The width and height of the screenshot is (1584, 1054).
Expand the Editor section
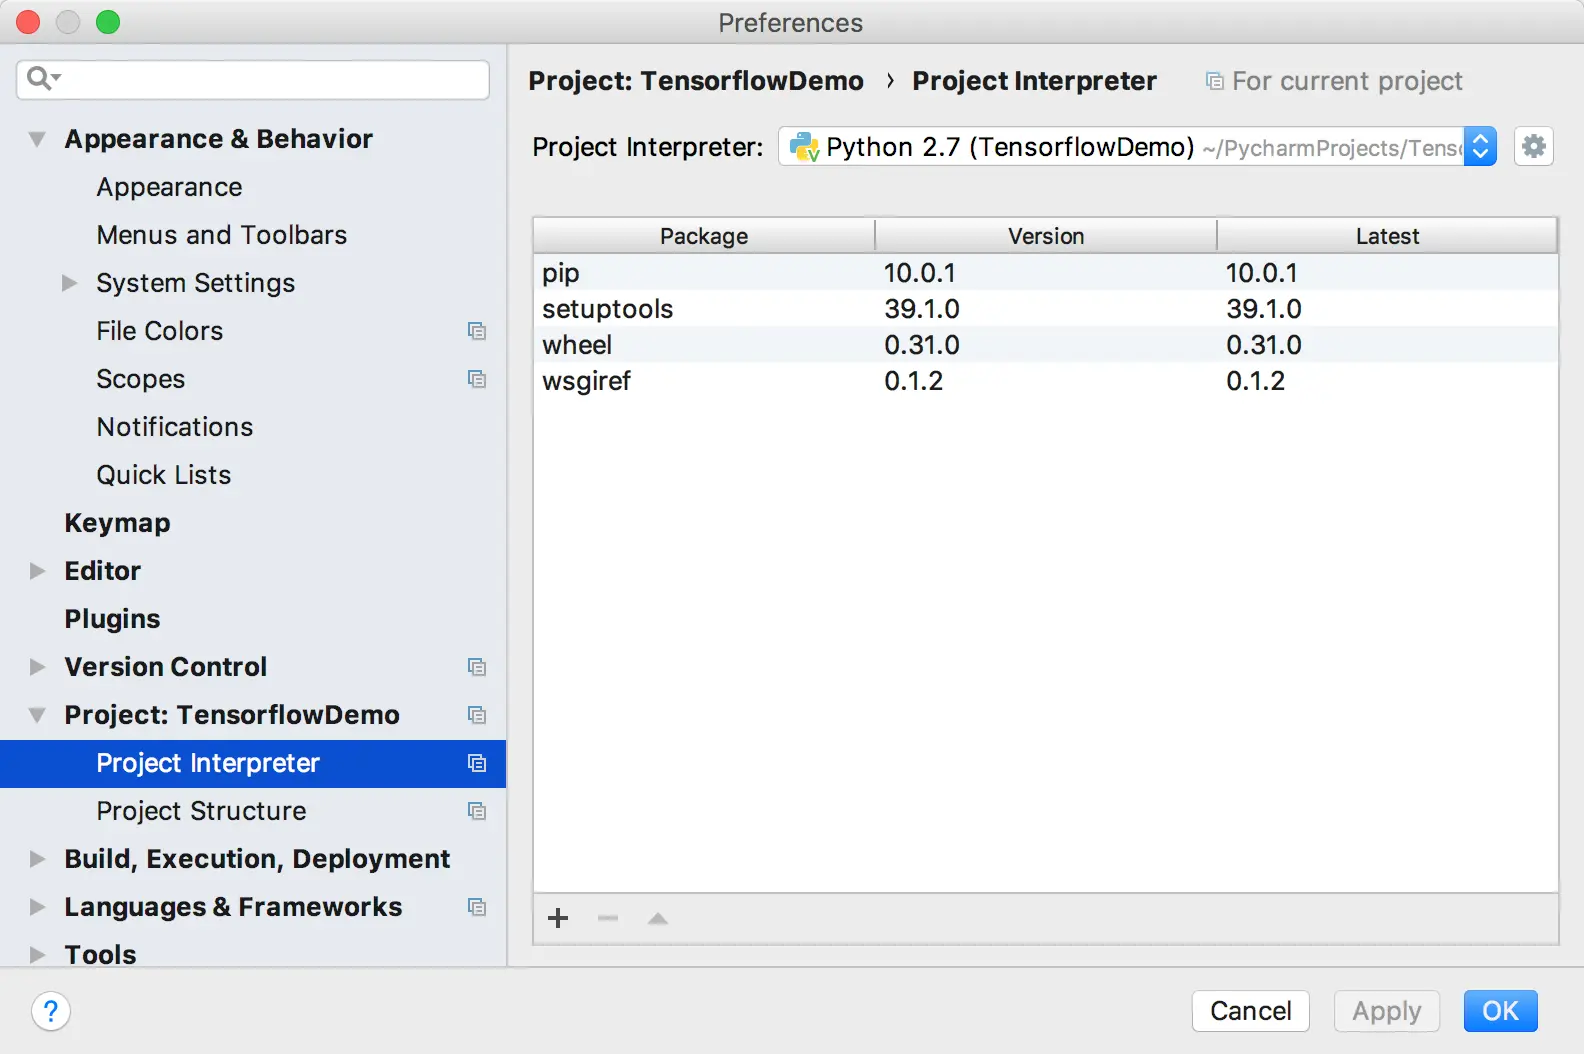(x=37, y=571)
